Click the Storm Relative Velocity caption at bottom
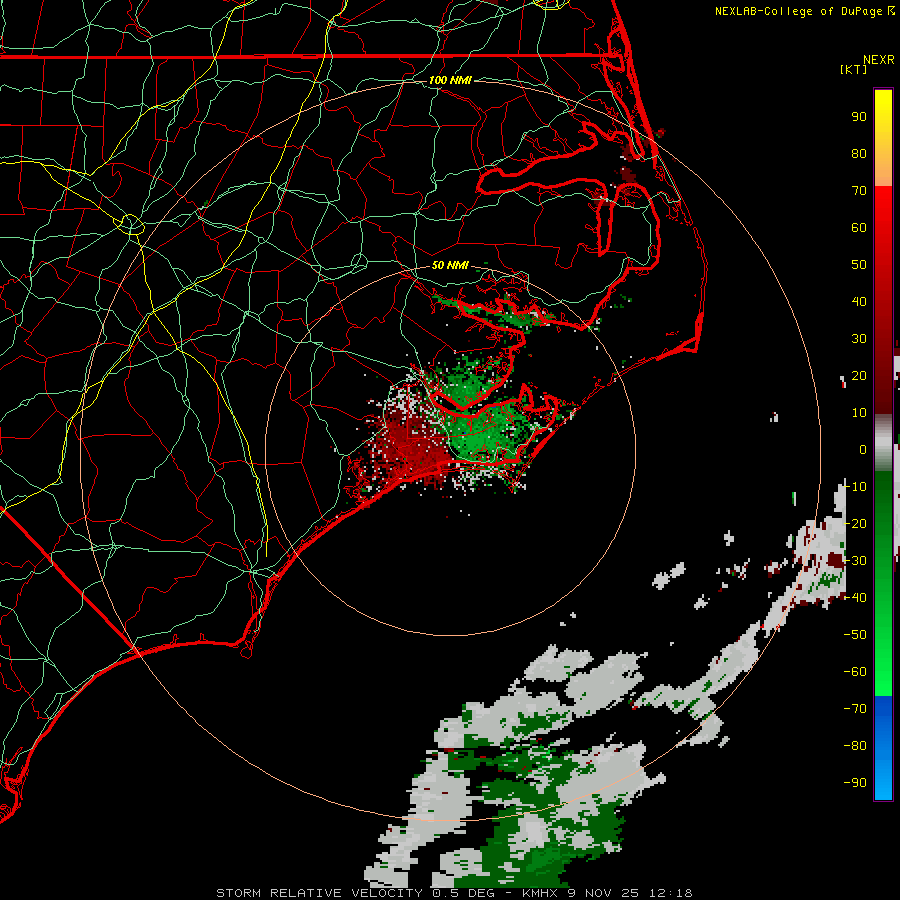Viewport: 900px width, 900px height. tap(454, 893)
